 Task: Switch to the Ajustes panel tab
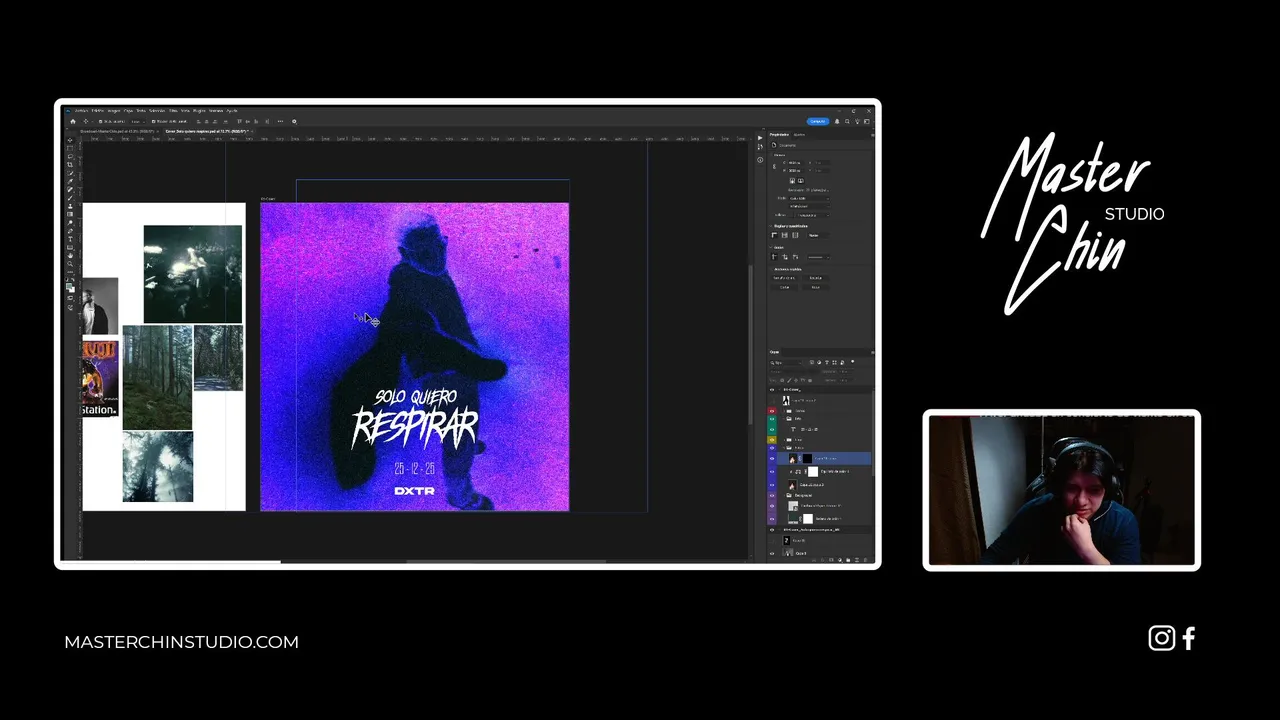tap(799, 135)
